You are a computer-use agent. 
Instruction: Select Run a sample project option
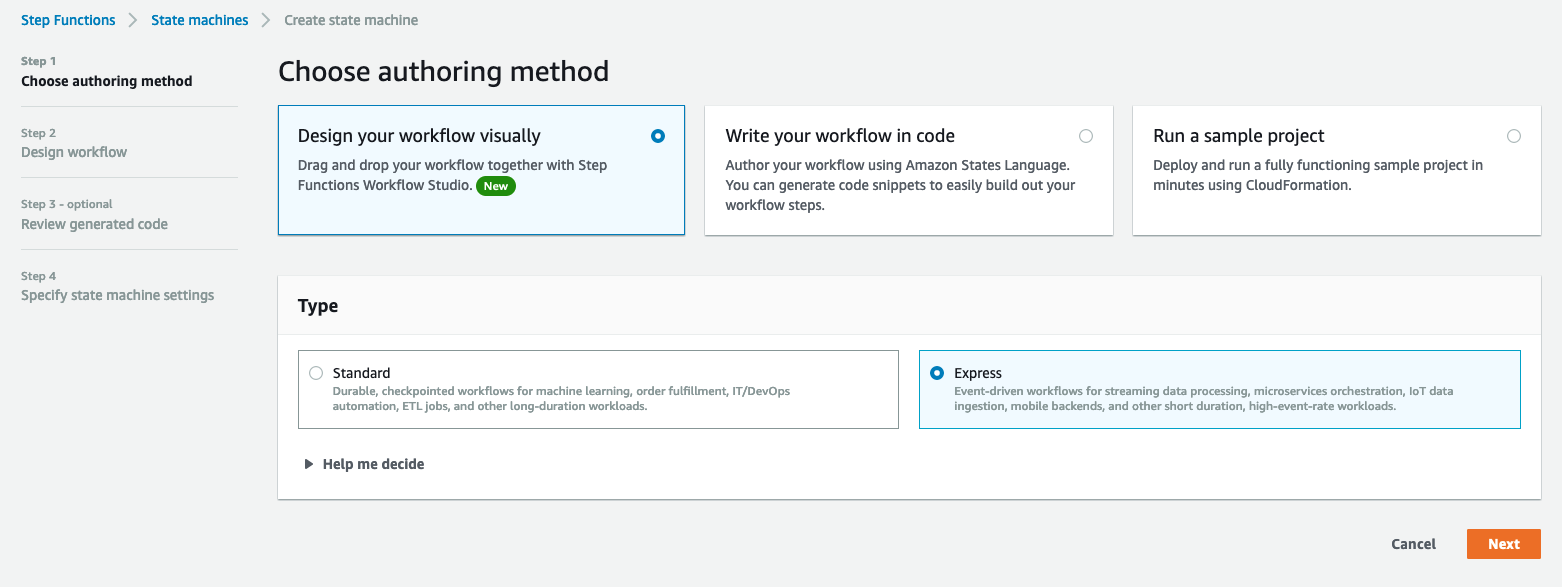coord(1514,136)
